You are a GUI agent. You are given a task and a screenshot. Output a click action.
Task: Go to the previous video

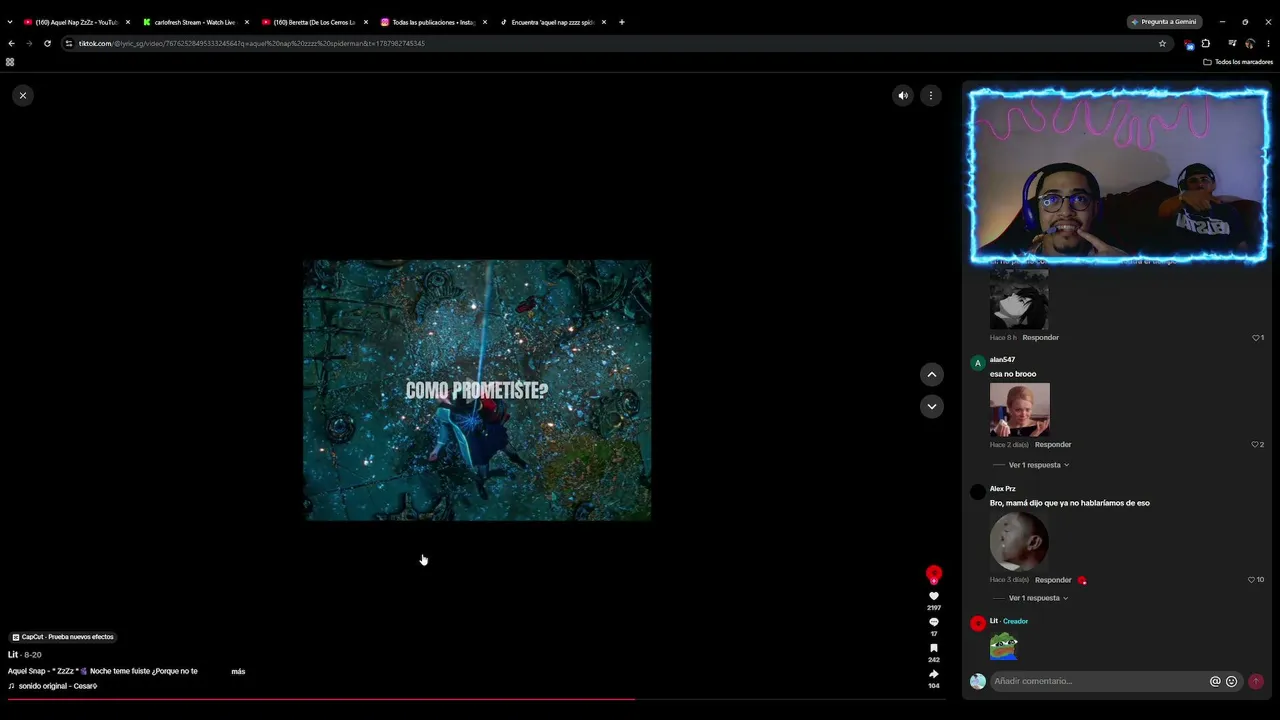[x=931, y=374]
